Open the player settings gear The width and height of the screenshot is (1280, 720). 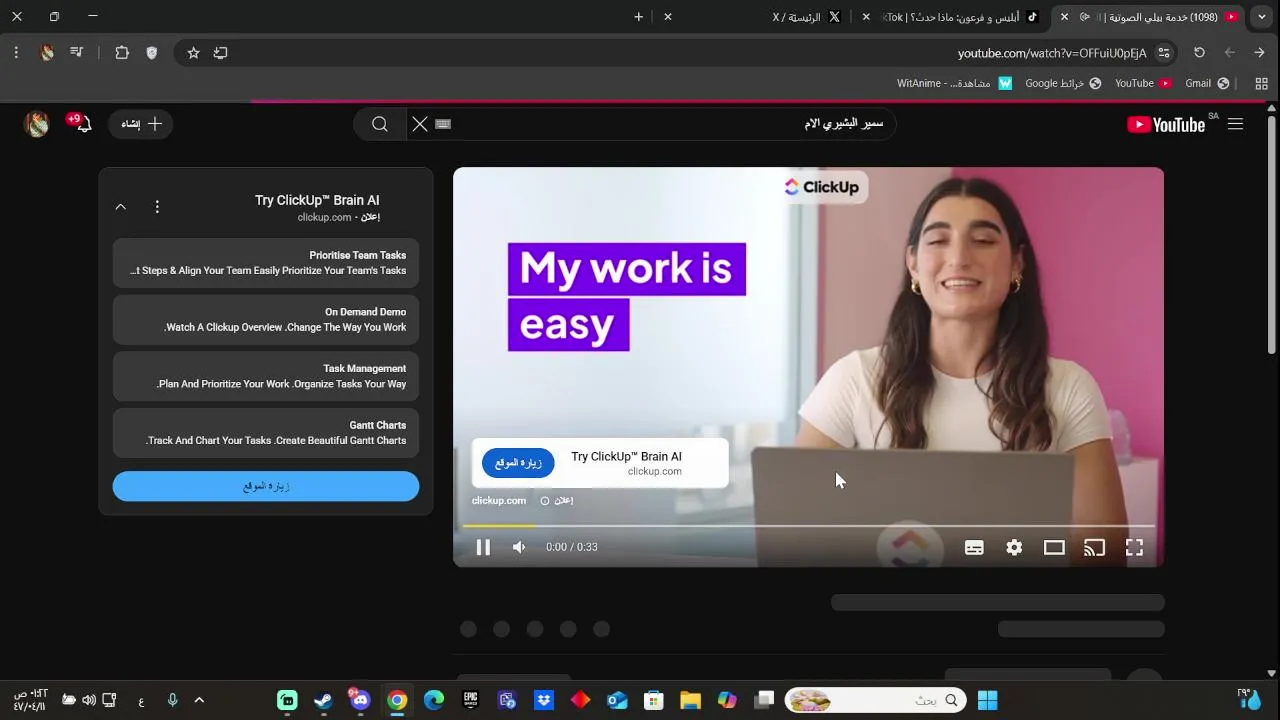pos(1014,547)
